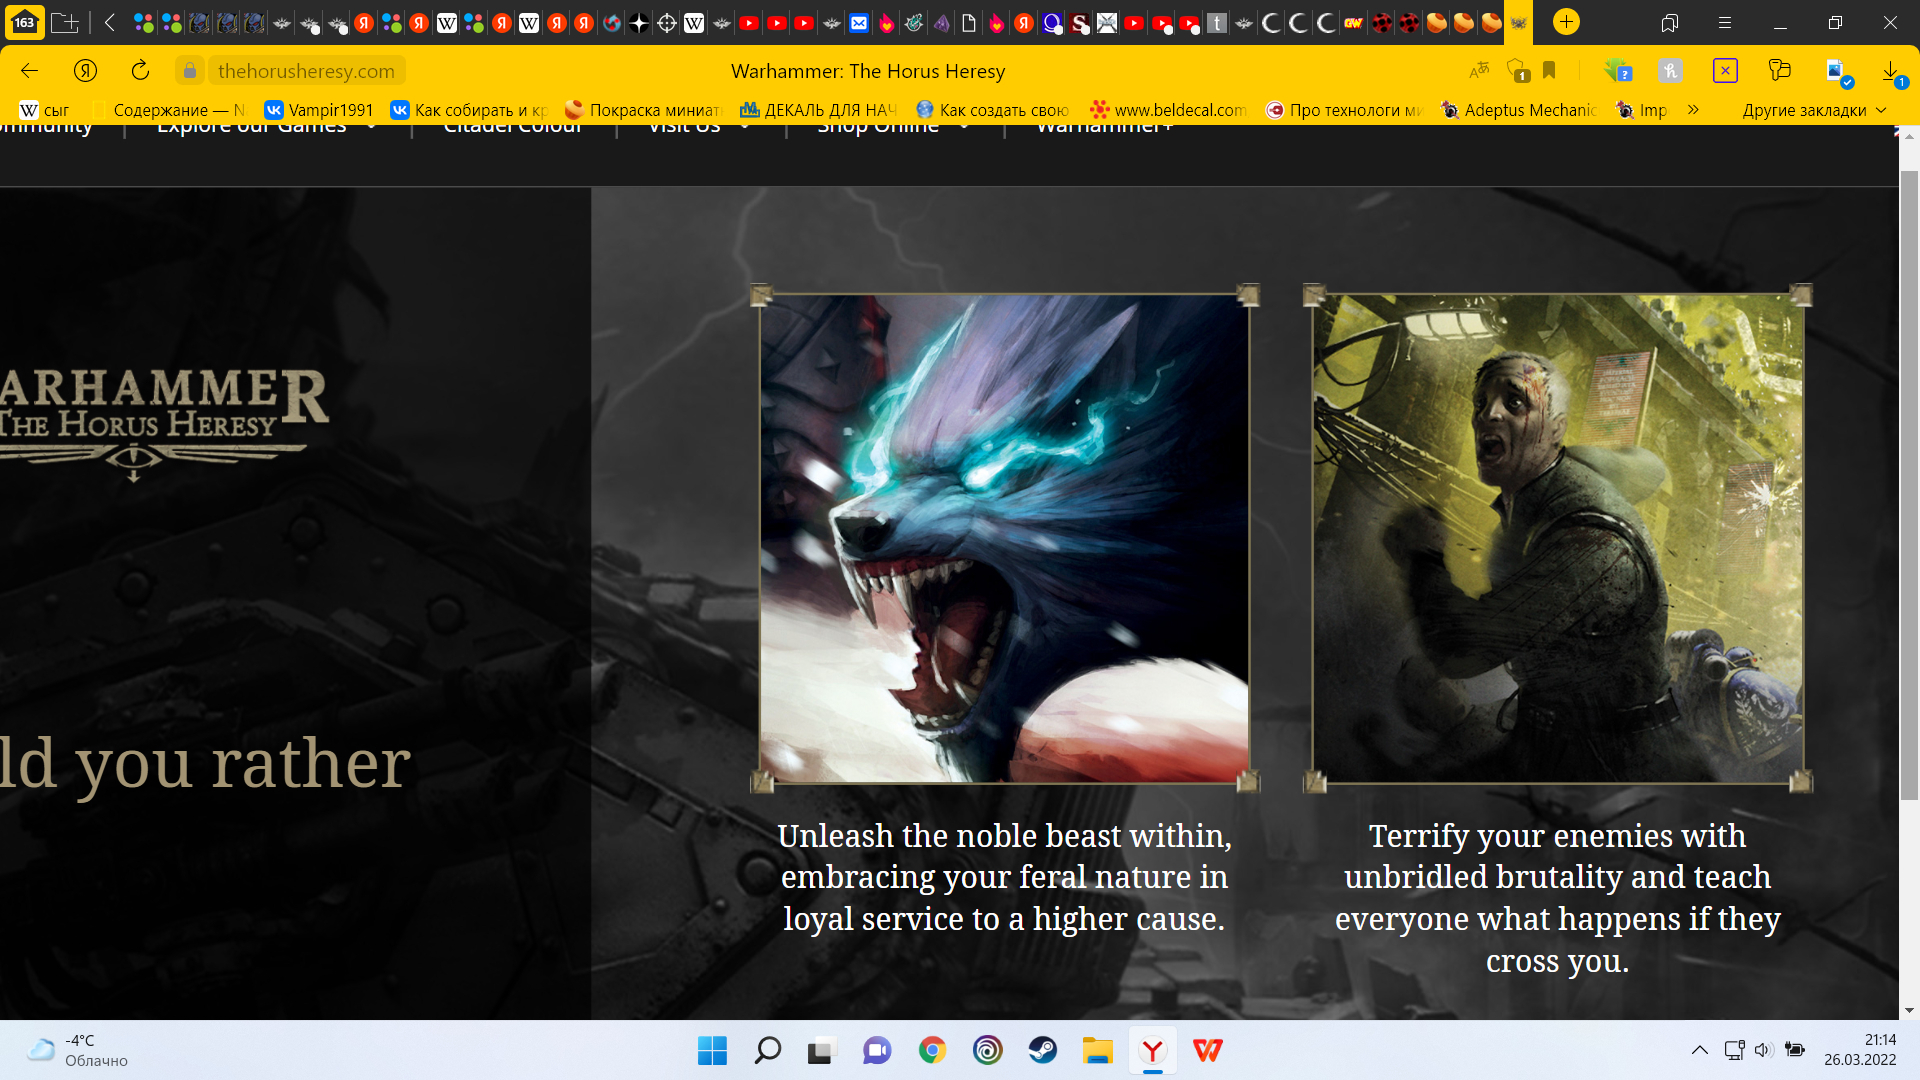Open the Adeptus Mechanic bookmark
The height and width of the screenshot is (1080, 1920).
[x=1518, y=110]
